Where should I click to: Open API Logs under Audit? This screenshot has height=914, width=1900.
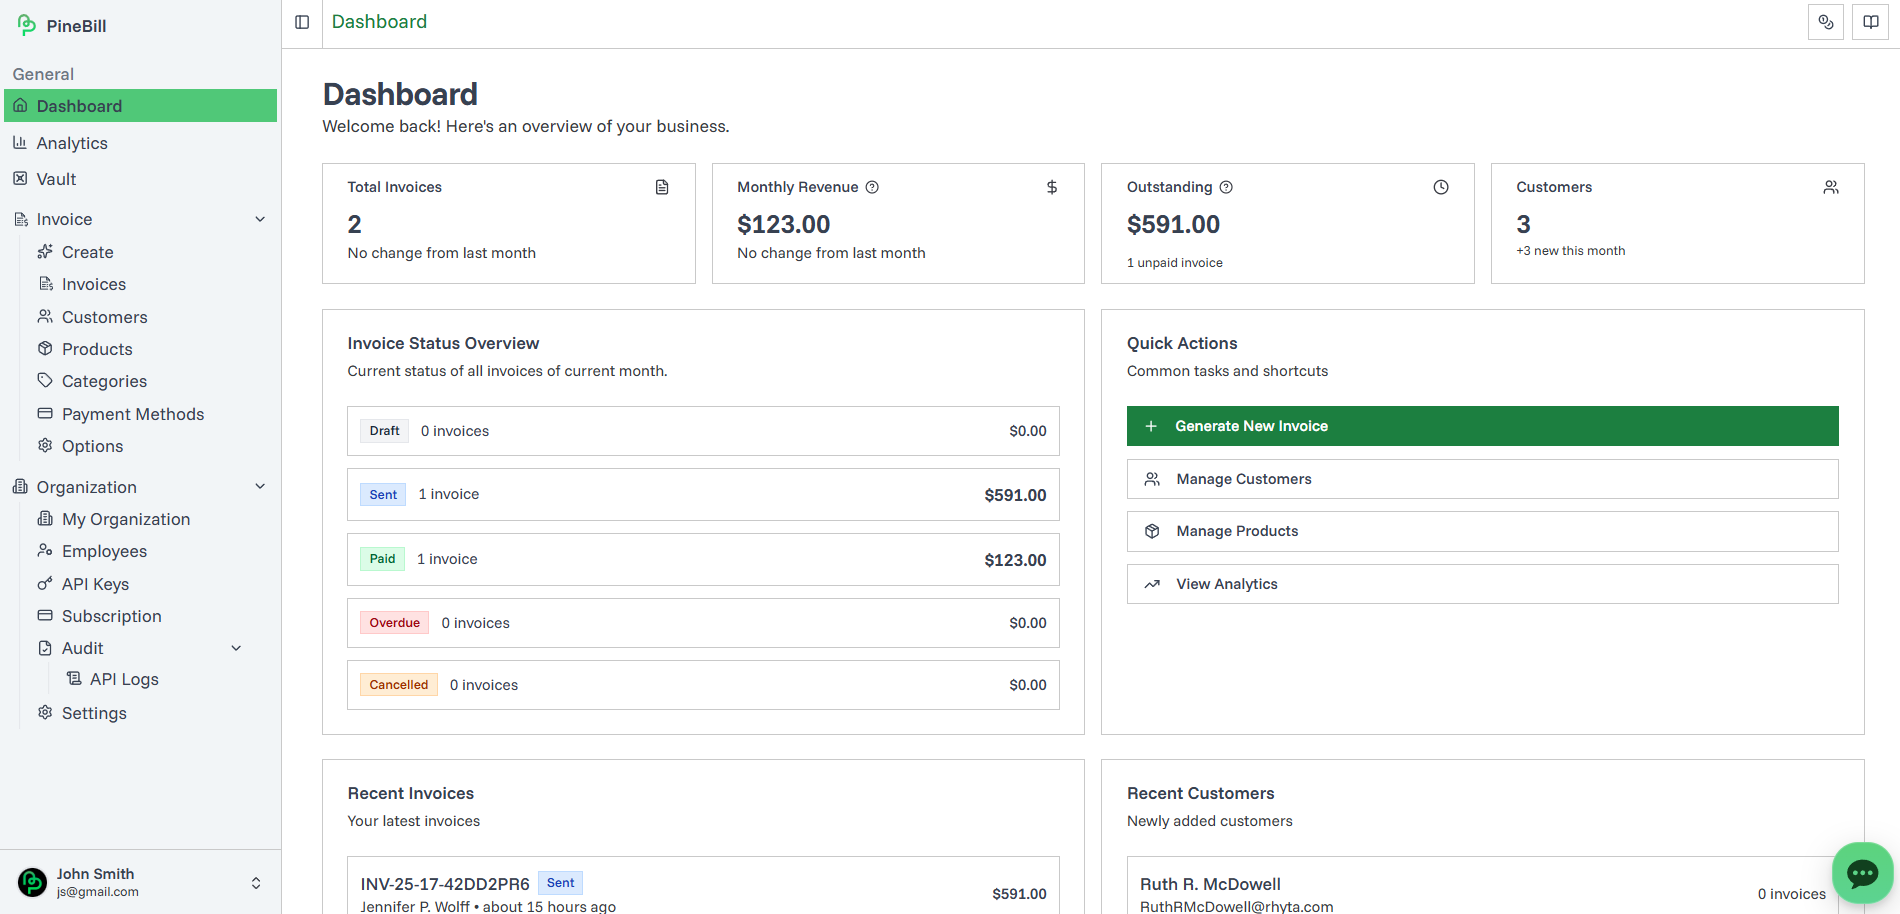[124, 679]
